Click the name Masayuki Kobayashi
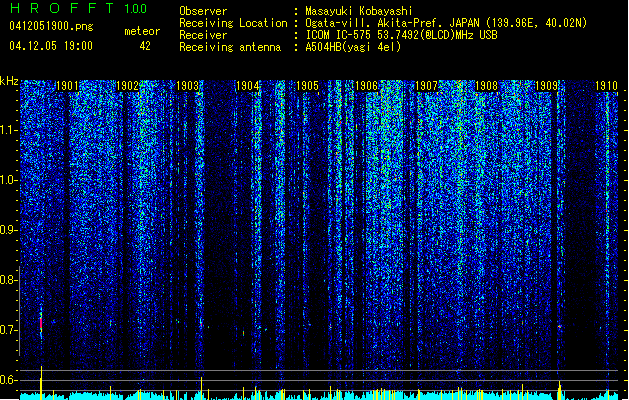The height and width of the screenshot is (400, 629). point(359,11)
